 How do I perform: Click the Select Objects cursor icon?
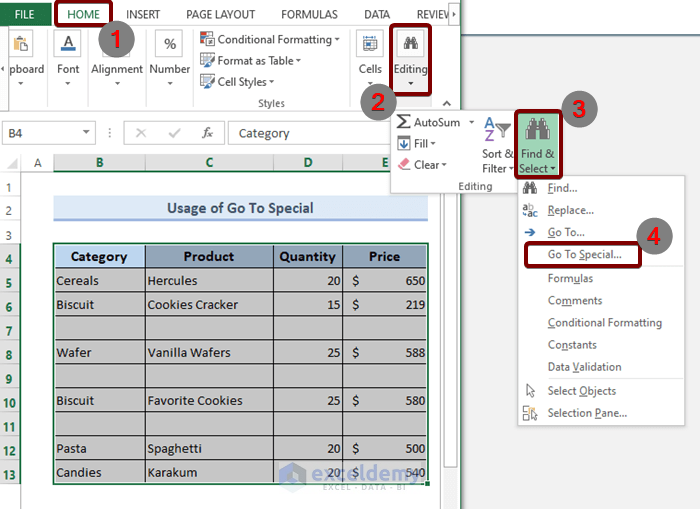coord(530,391)
